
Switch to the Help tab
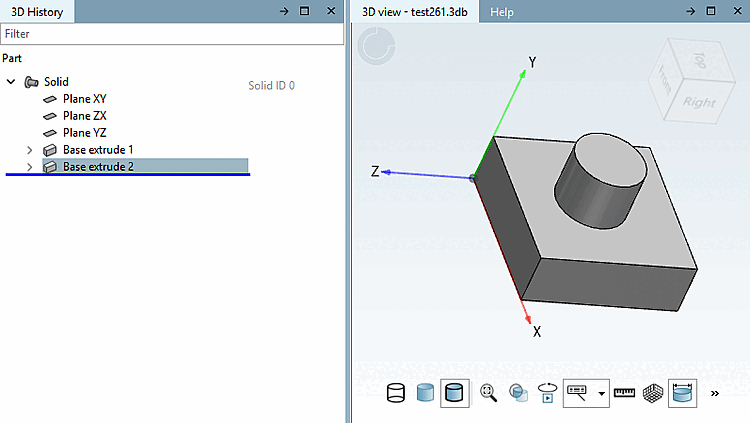click(501, 12)
